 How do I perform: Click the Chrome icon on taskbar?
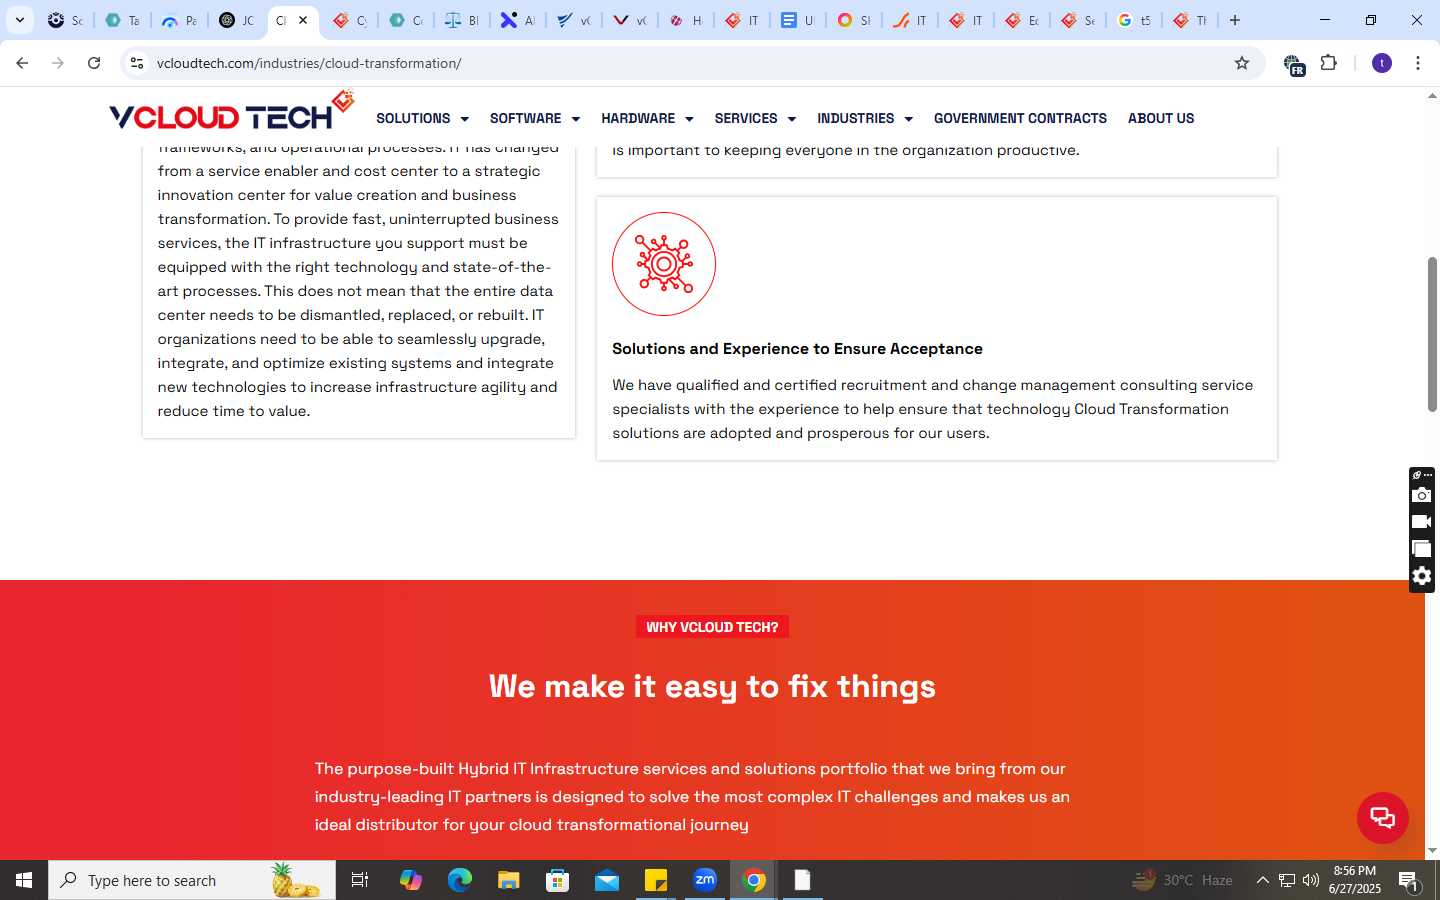[754, 880]
